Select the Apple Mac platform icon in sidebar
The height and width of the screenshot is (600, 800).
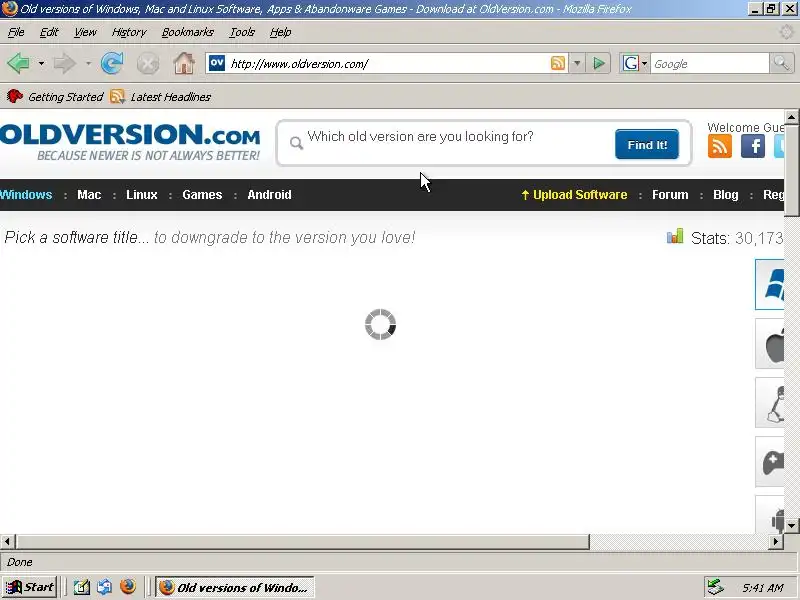tap(770, 343)
